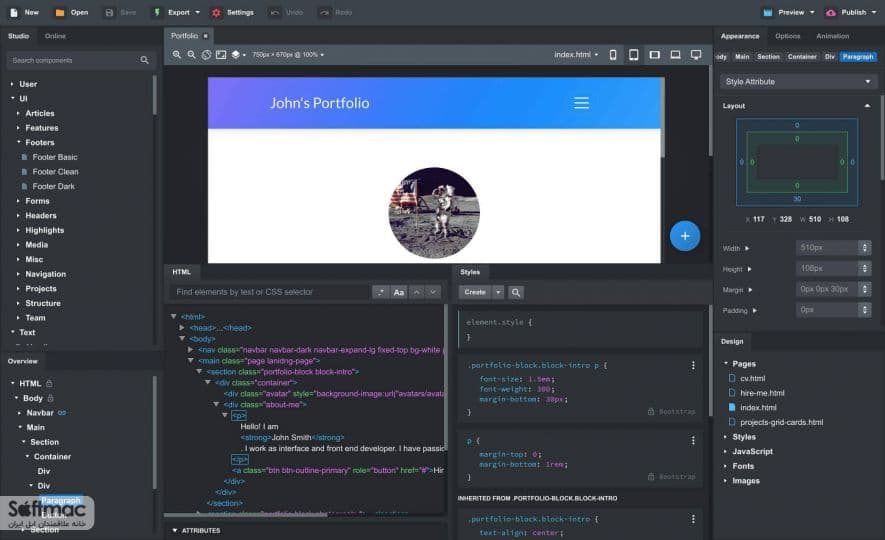Toggle the regex search option in HTML panel
Viewport: 885px width, 540px height.
[381, 292]
